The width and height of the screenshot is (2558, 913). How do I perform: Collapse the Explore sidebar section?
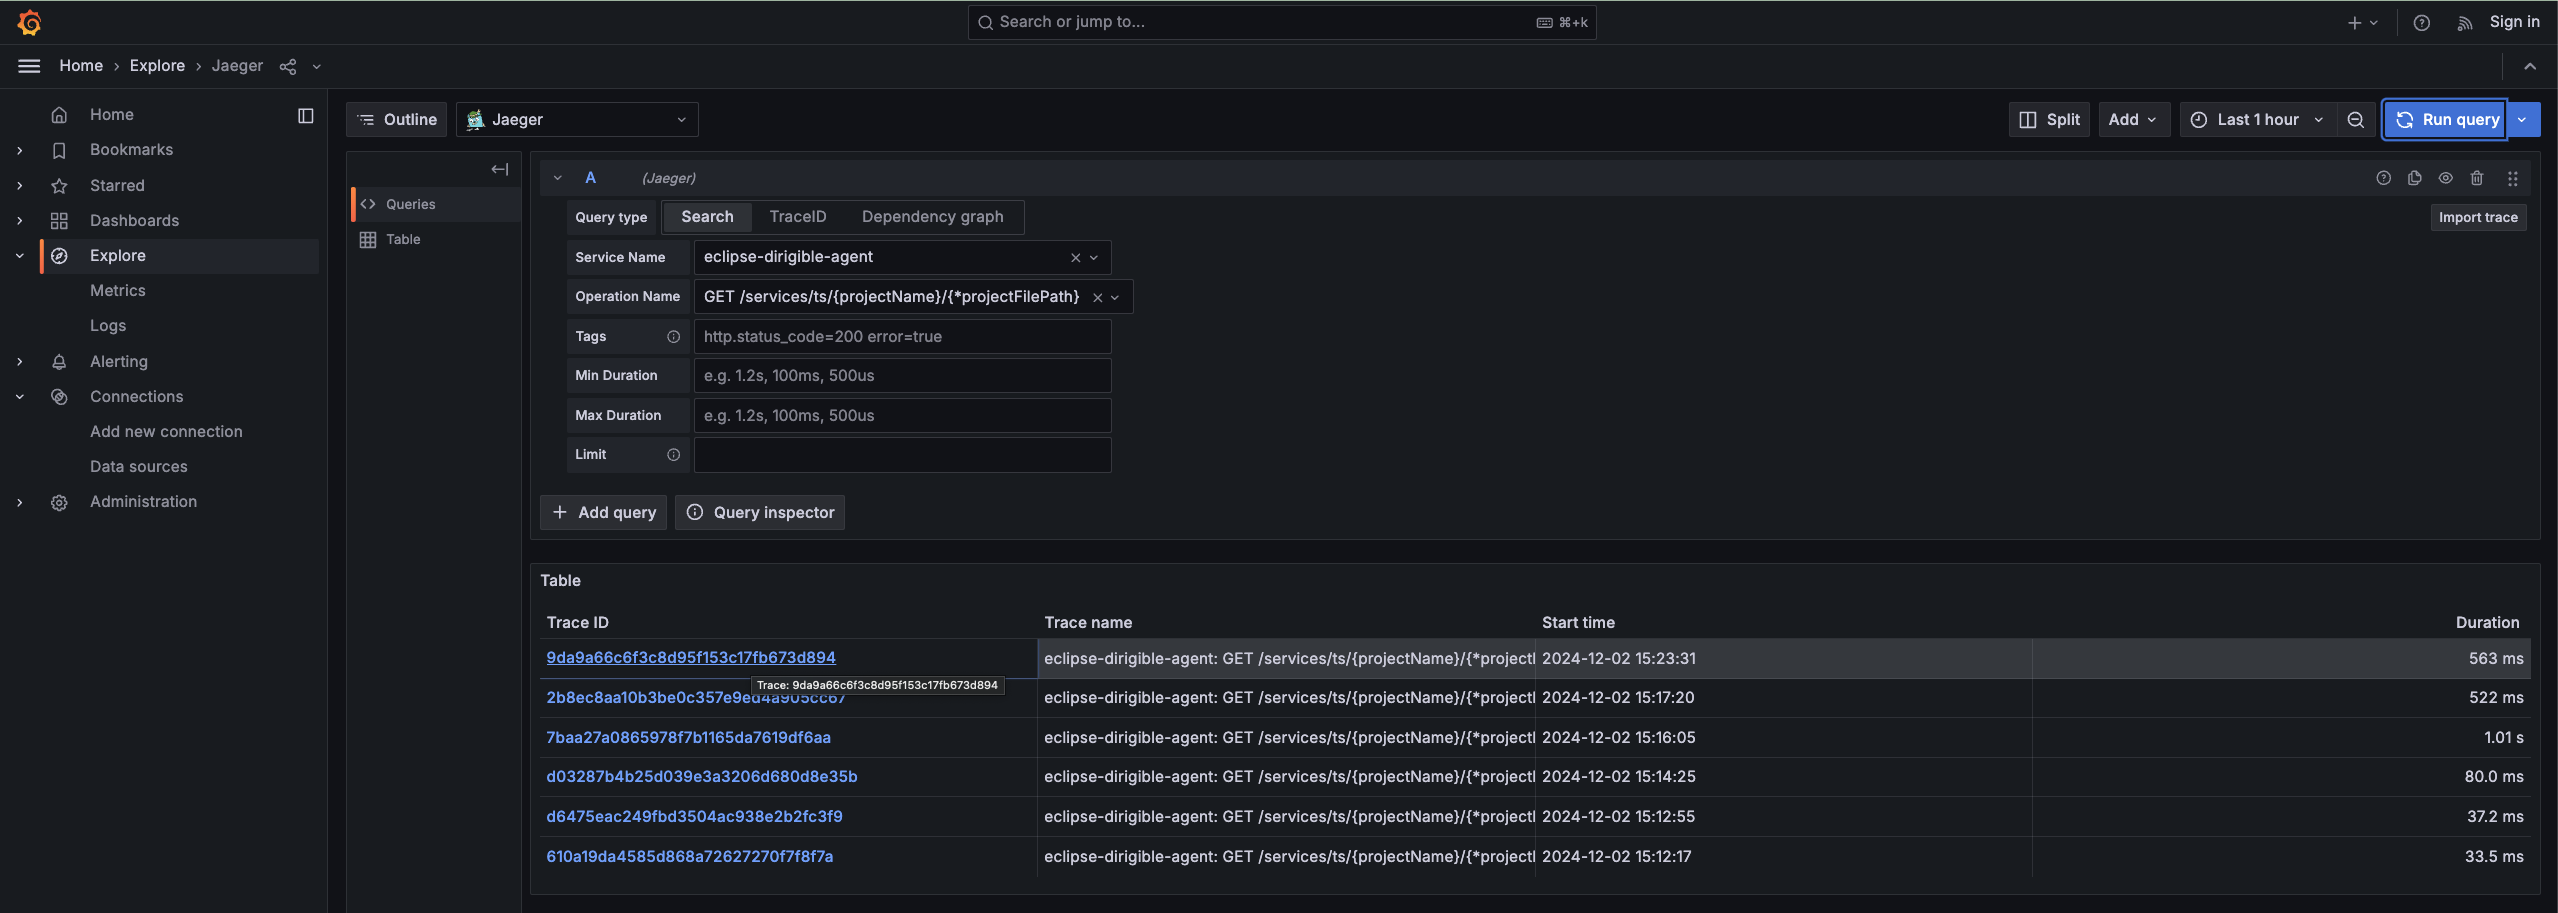click(x=20, y=256)
